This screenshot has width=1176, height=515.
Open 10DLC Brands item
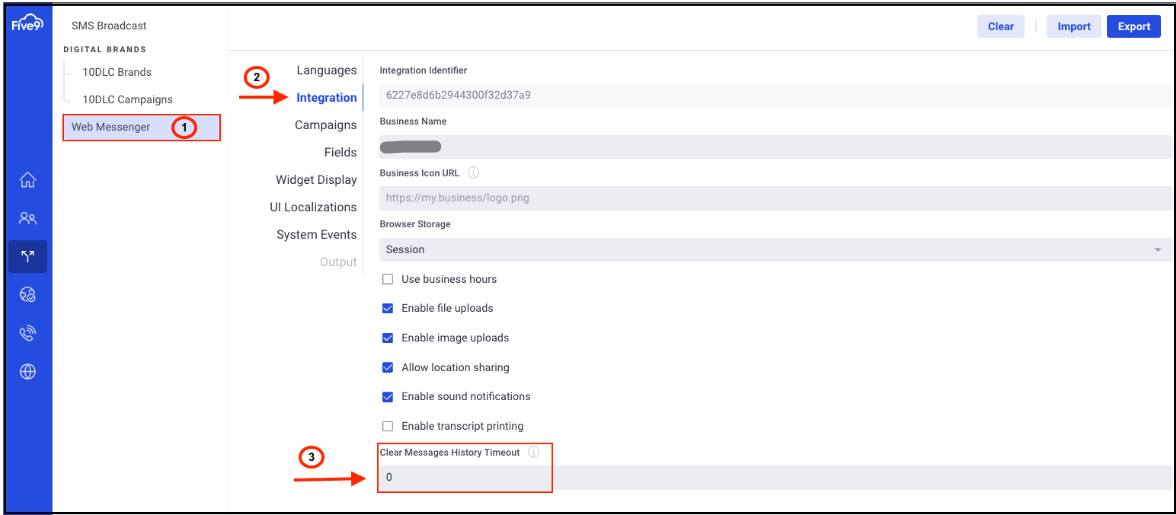pos(117,73)
